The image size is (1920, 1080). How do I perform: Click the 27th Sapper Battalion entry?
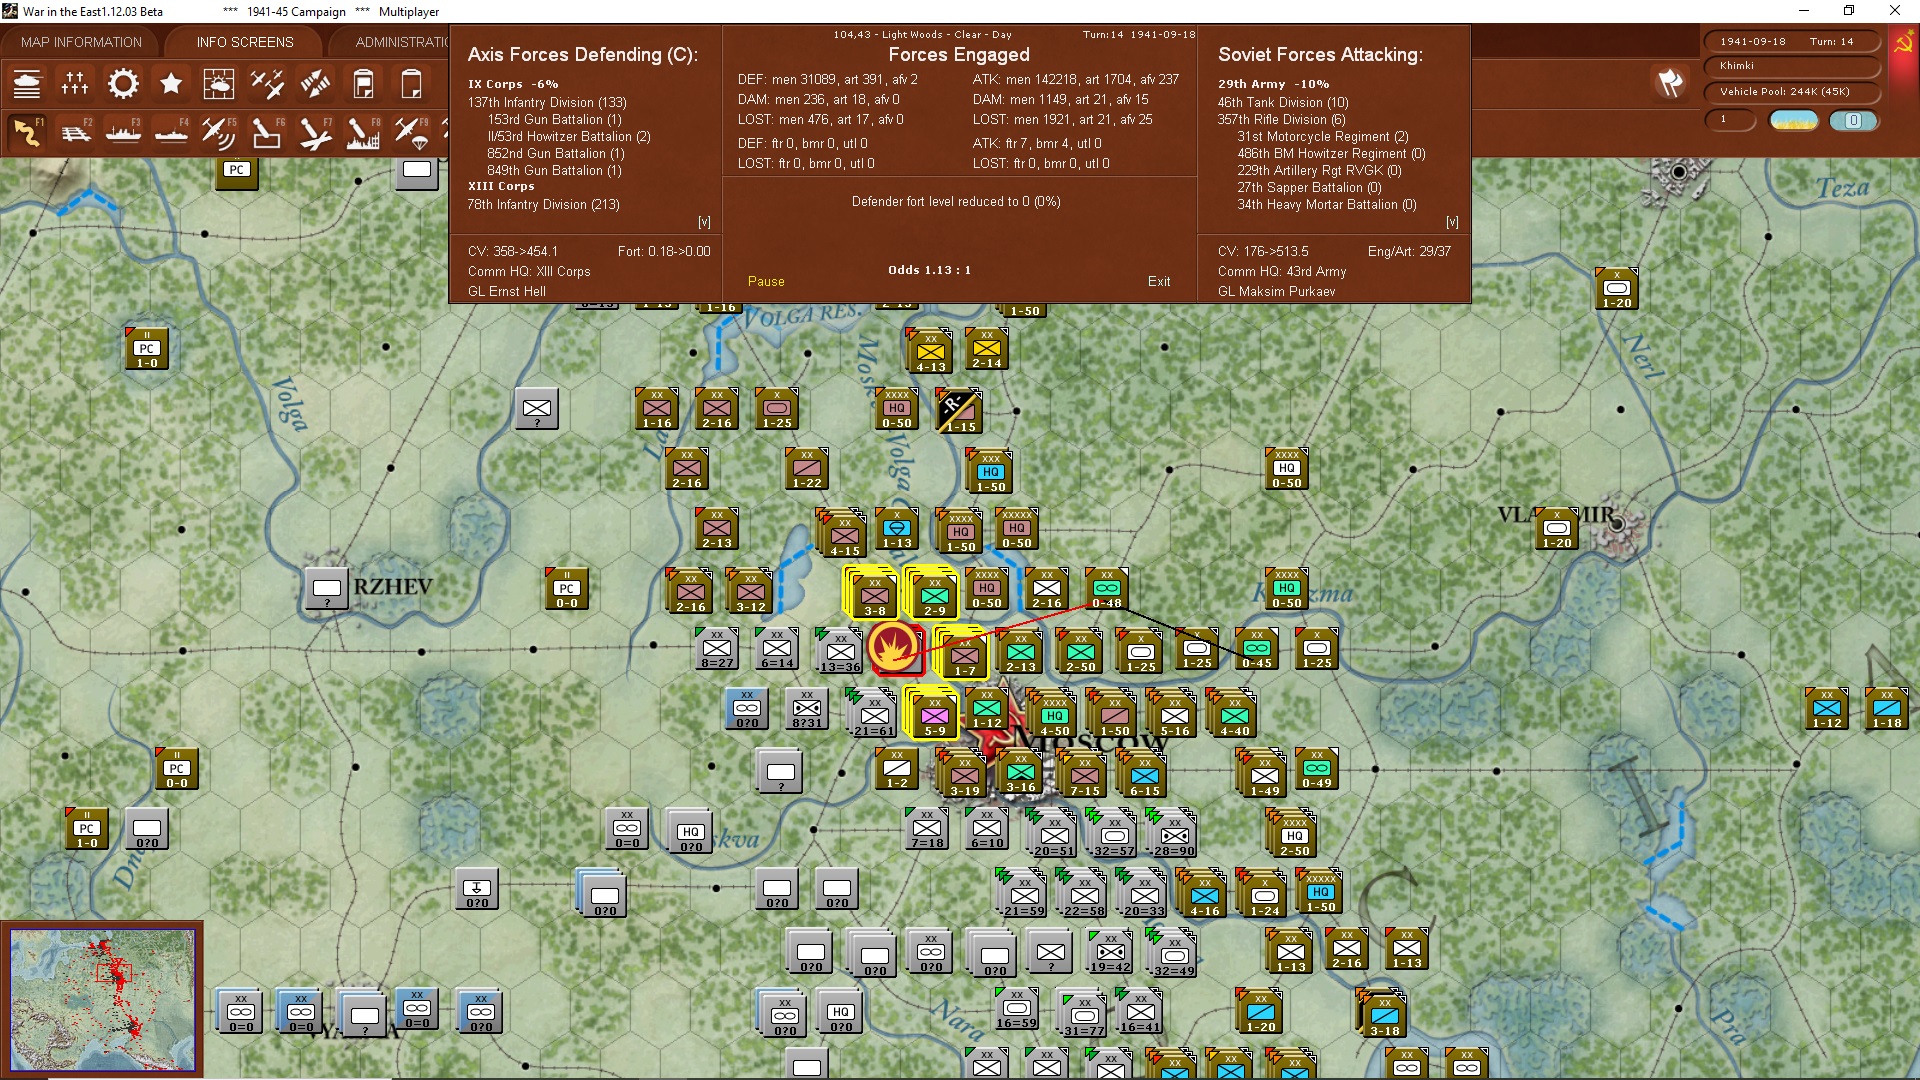tap(1308, 187)
